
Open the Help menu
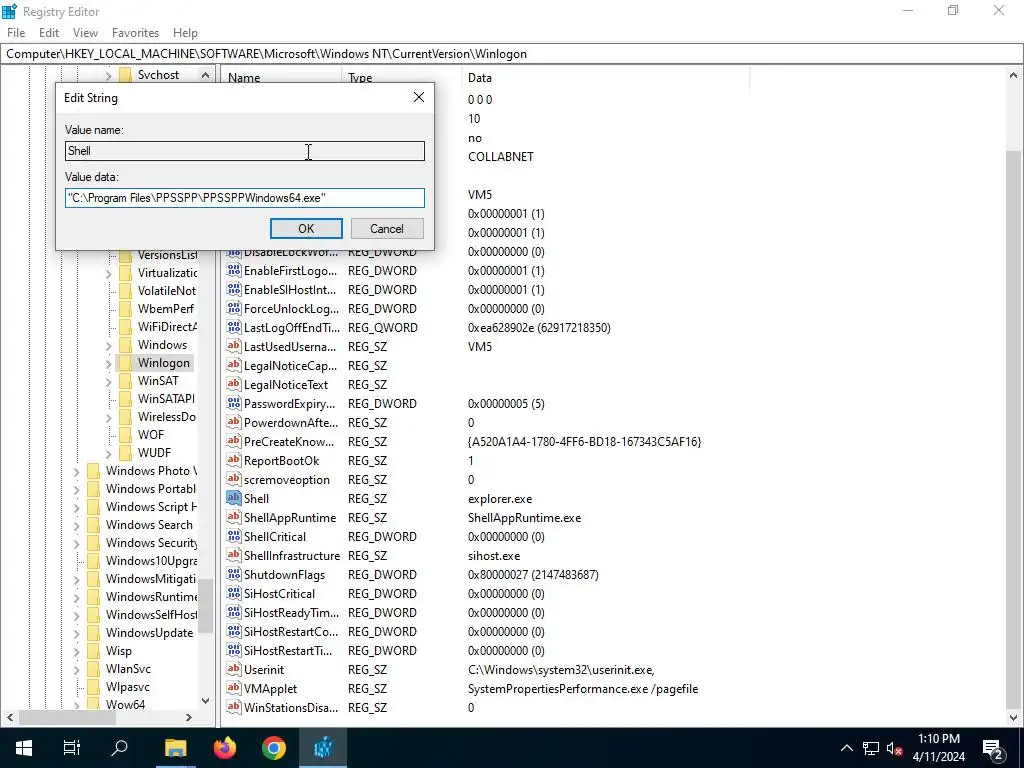point(185,33)
